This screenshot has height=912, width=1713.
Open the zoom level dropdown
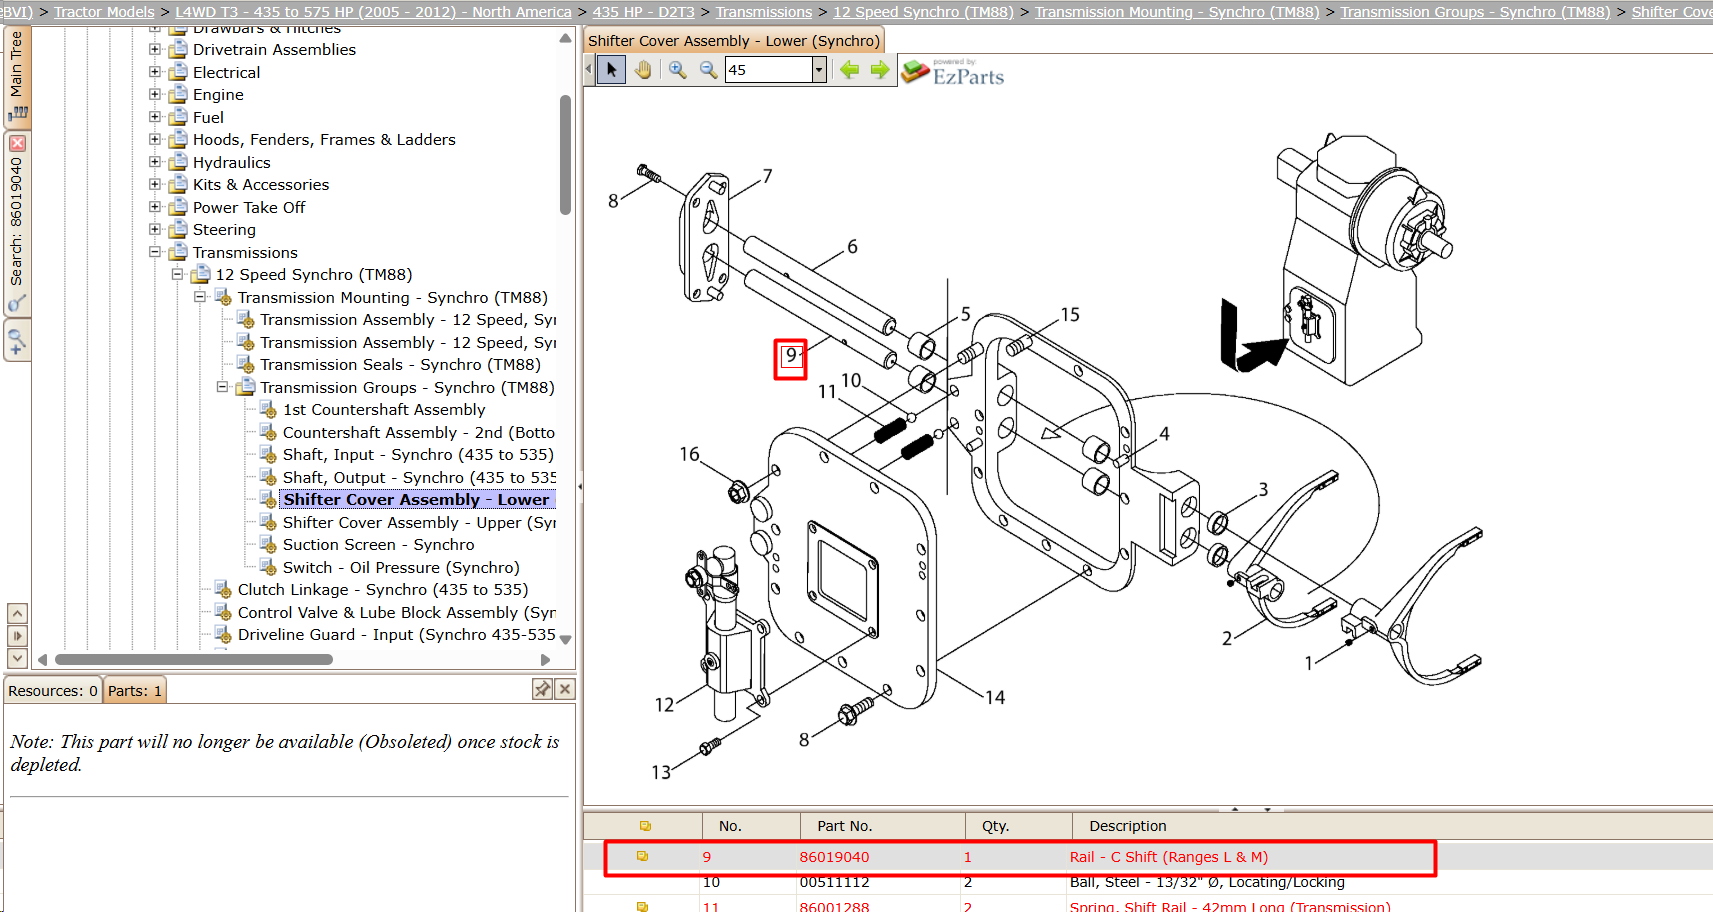coord(819,70)
